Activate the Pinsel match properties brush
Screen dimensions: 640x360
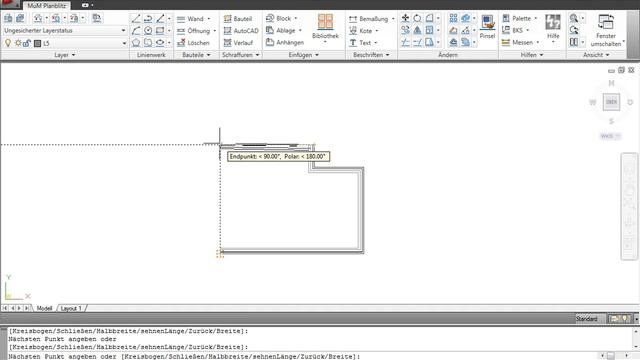click(x=487, y=27)
